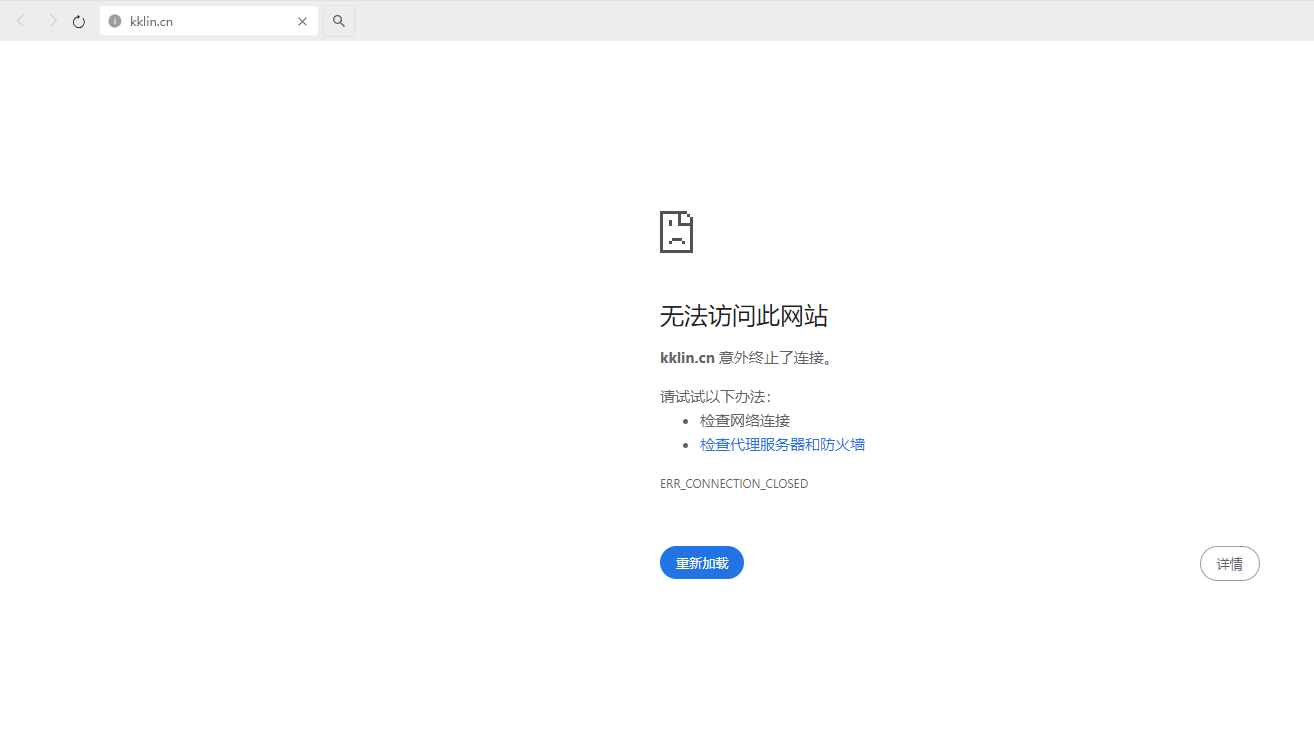The image size is (1314, 747).
Task: View site information icon beside kklin.cn
Action: (115, 21)
